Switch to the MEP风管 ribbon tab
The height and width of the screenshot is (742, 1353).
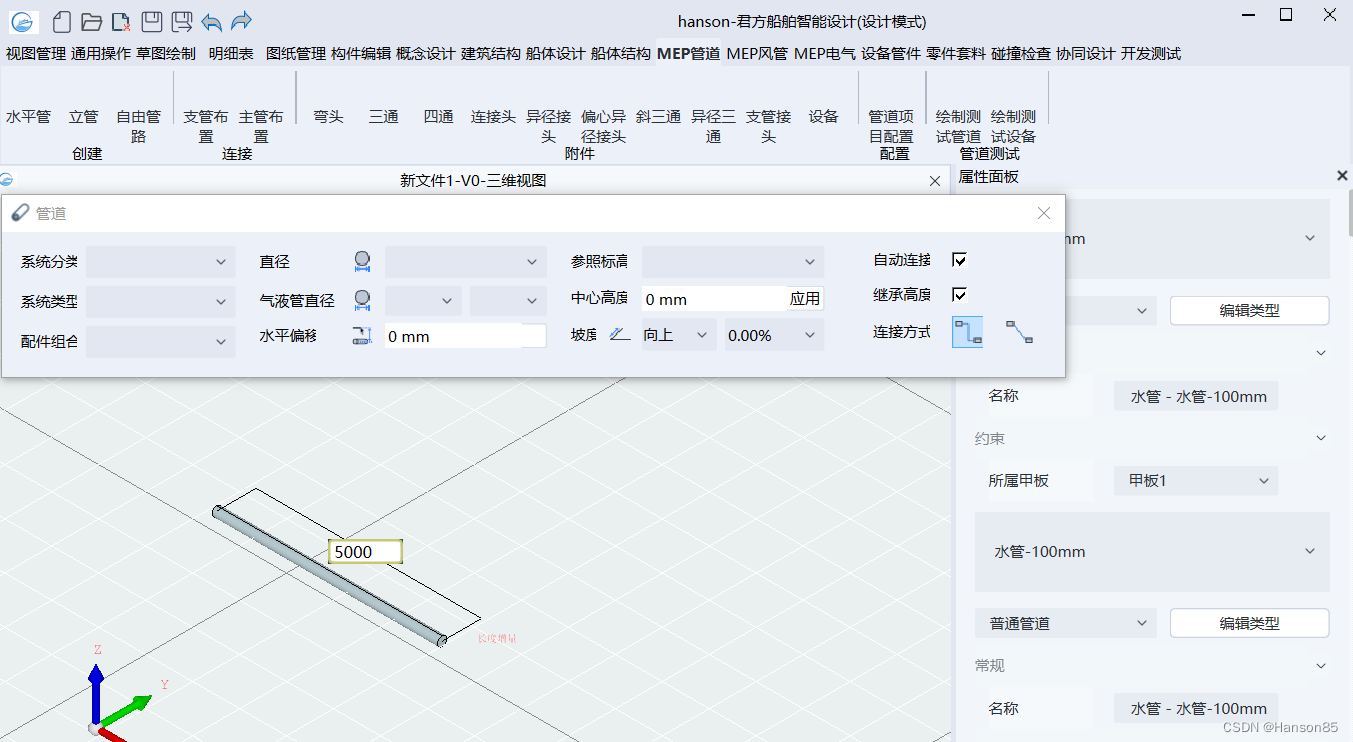click(x=756, y=54)
